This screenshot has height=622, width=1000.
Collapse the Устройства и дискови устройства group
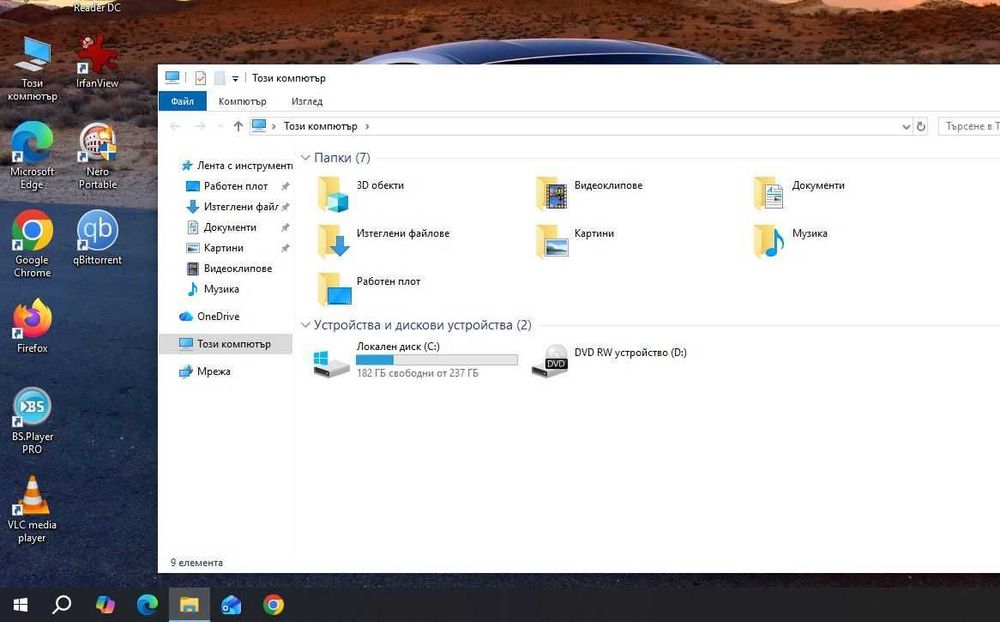(x=305, y=325)
